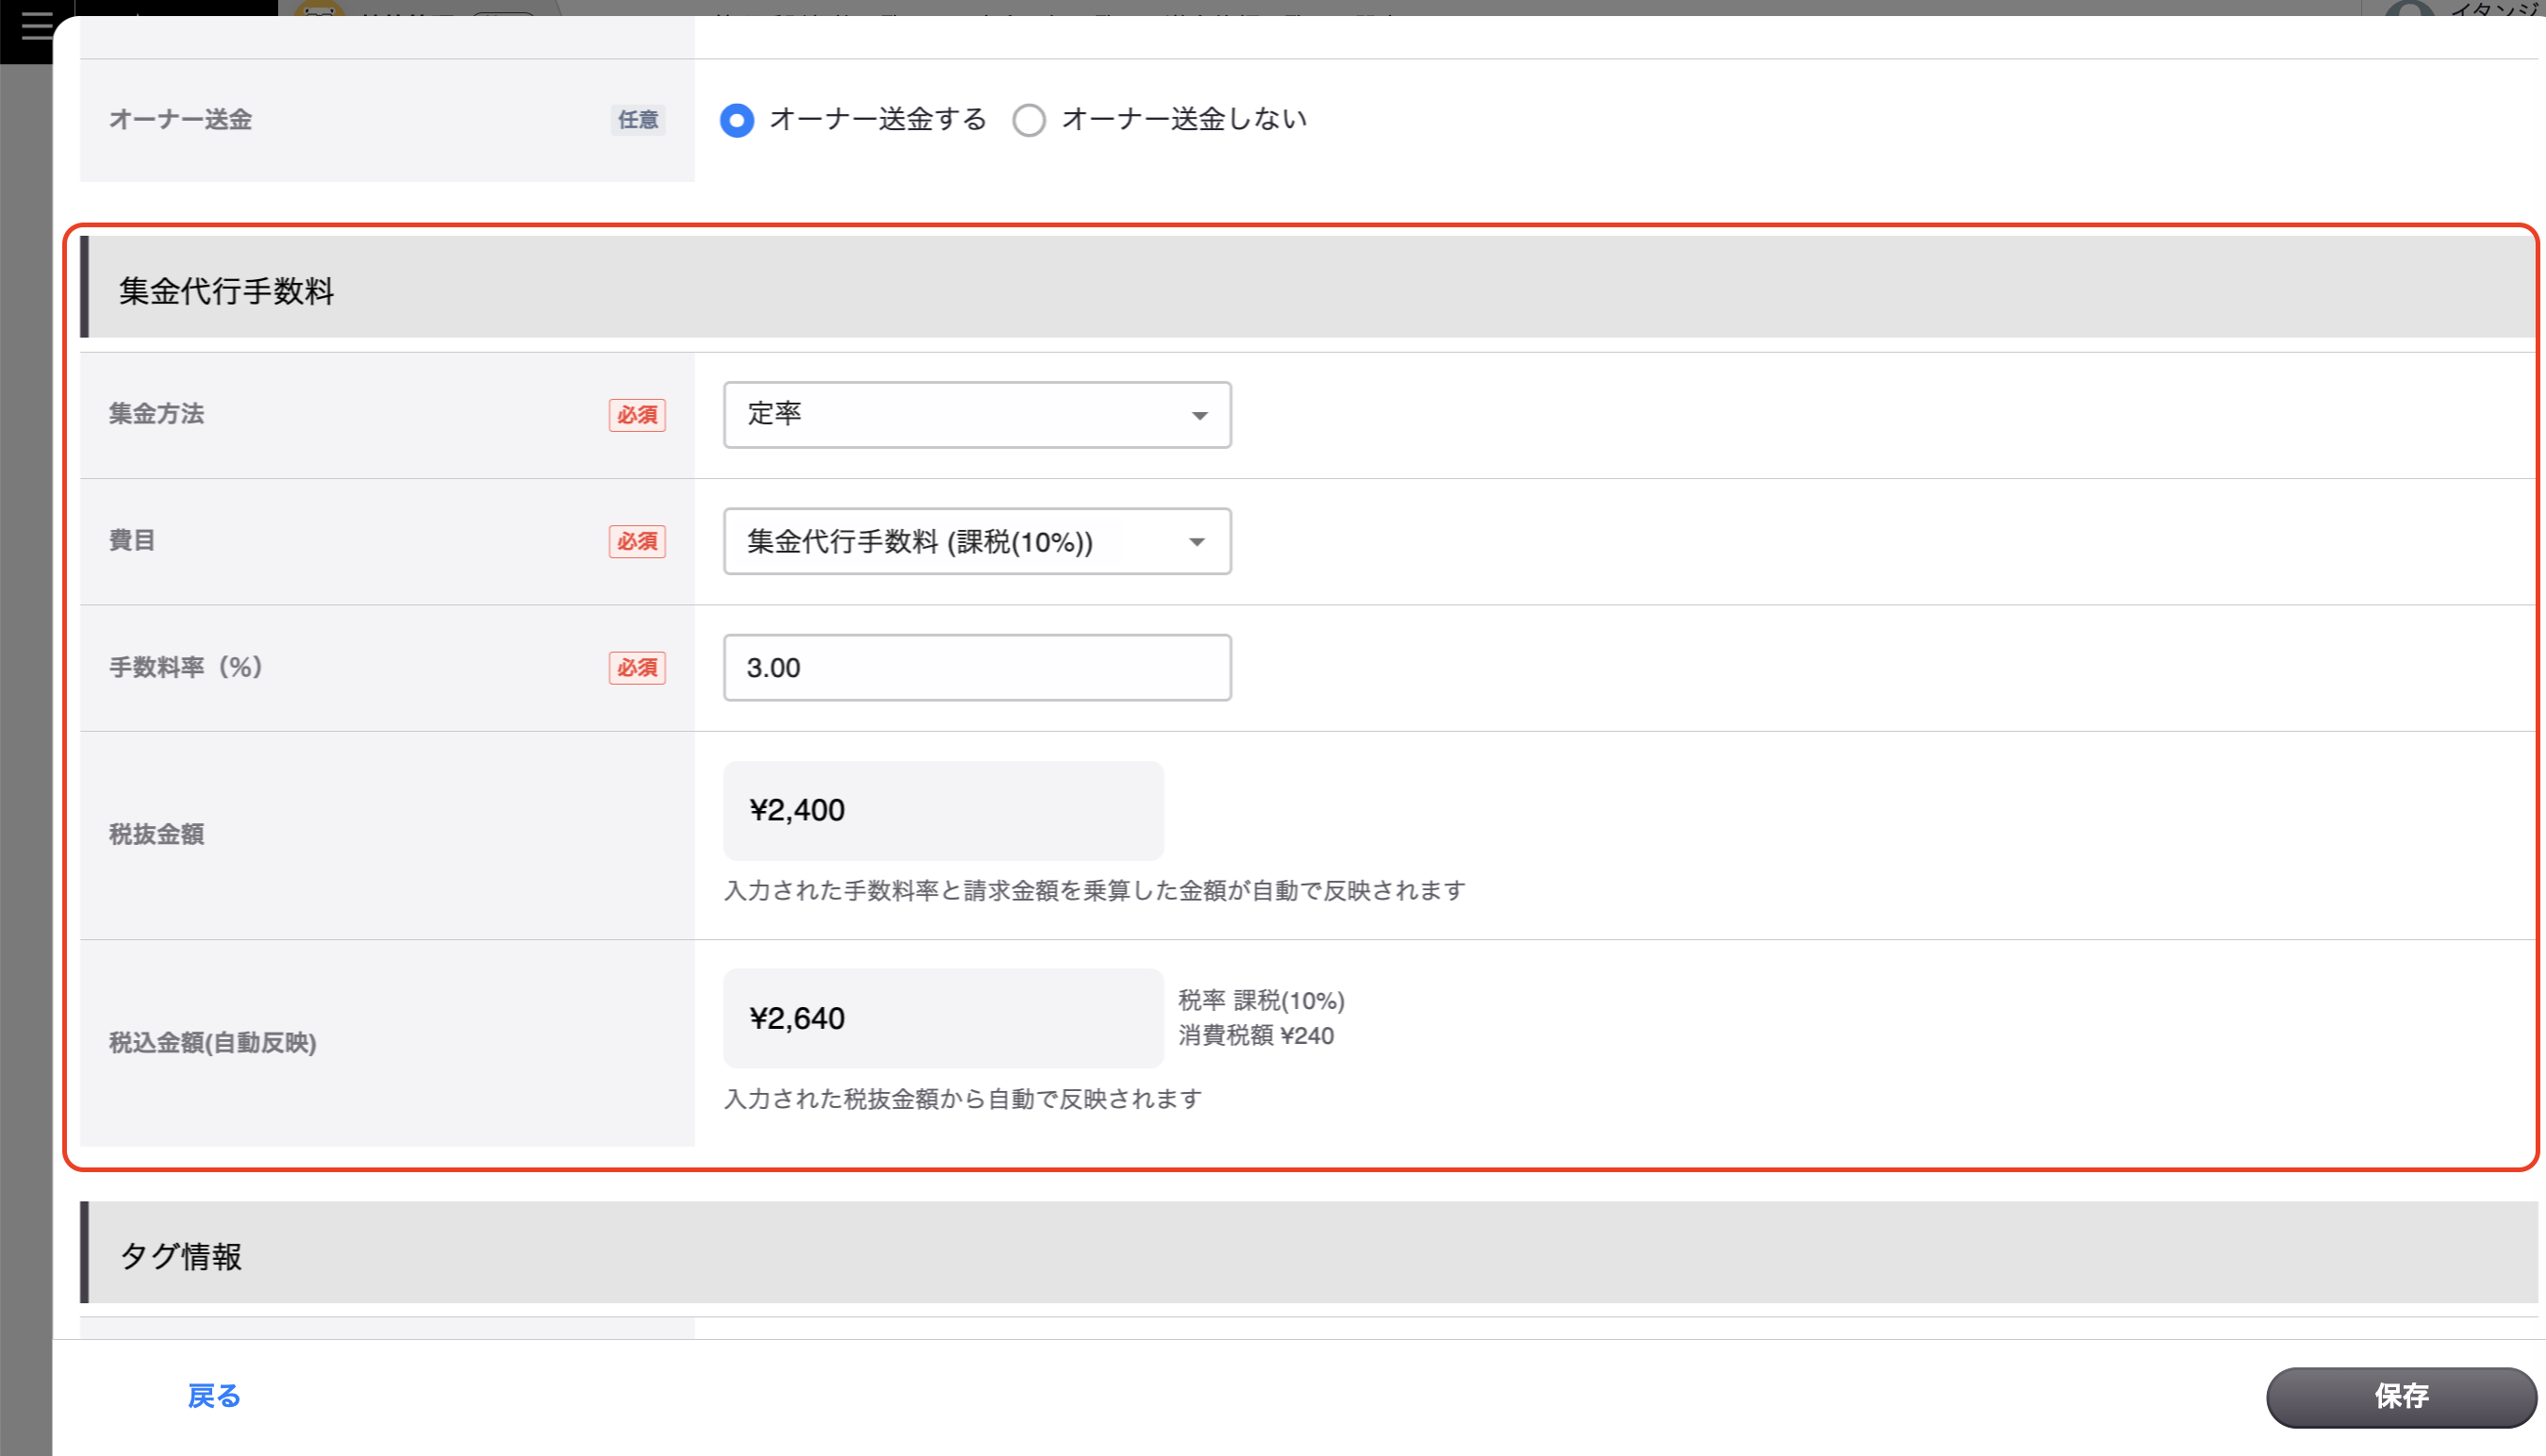2546x1456 pixels.
Task: Click the 税込金額(自動反映) label
Action: [x=212, y=1043]
